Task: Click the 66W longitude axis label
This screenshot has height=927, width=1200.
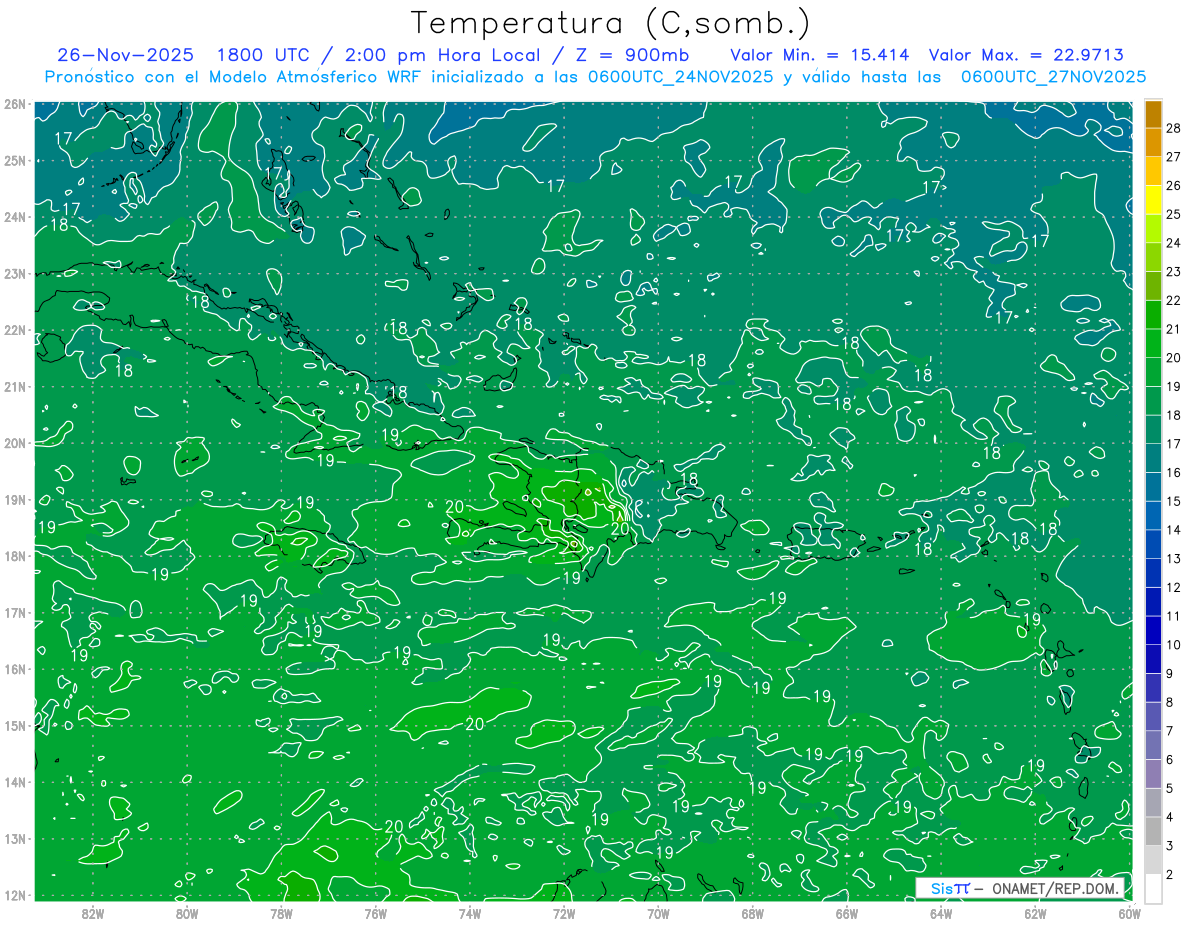Action: (846, 912)
